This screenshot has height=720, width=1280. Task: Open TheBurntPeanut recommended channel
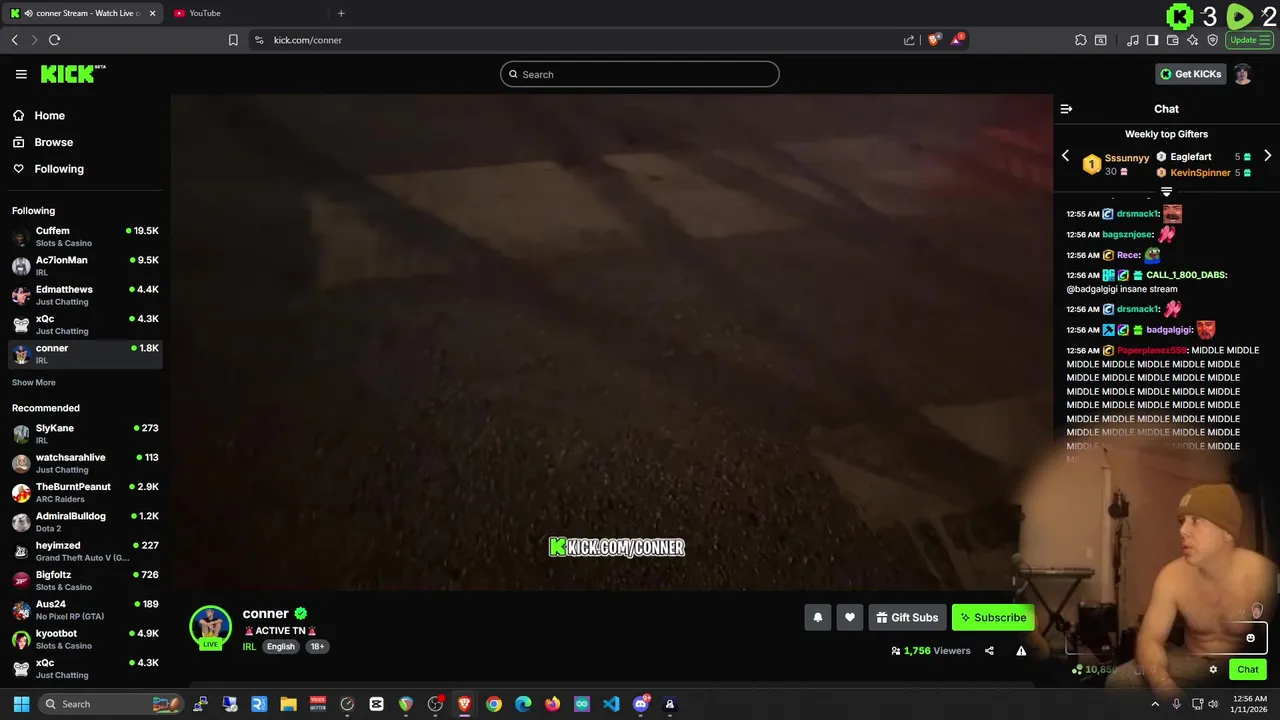click(85, 492)
